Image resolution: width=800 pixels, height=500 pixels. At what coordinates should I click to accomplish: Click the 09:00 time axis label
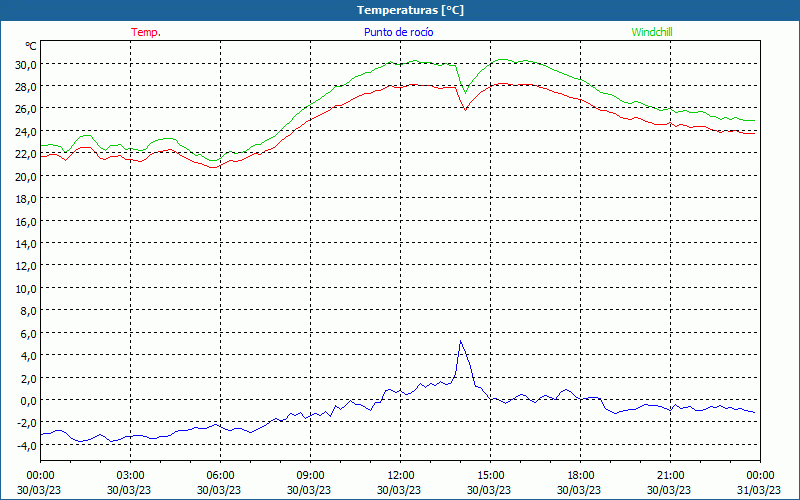point(310,476)
